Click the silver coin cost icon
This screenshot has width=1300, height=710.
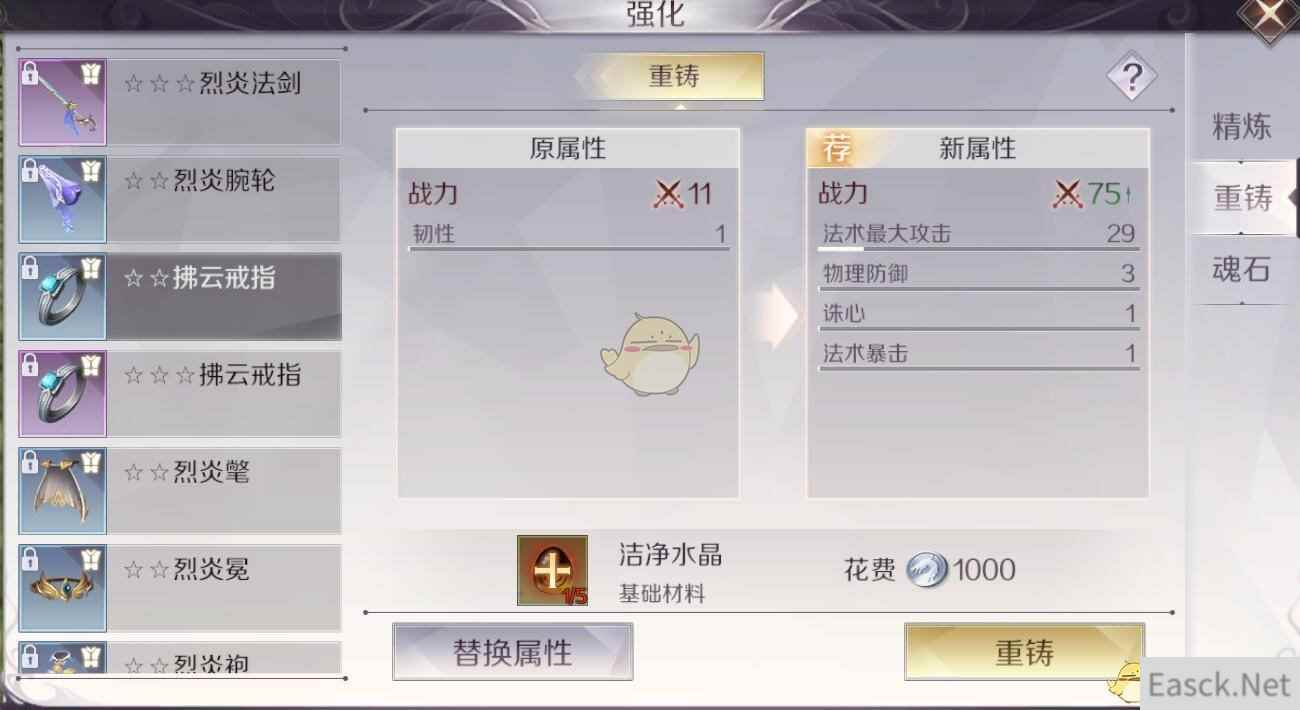point(926,571)
